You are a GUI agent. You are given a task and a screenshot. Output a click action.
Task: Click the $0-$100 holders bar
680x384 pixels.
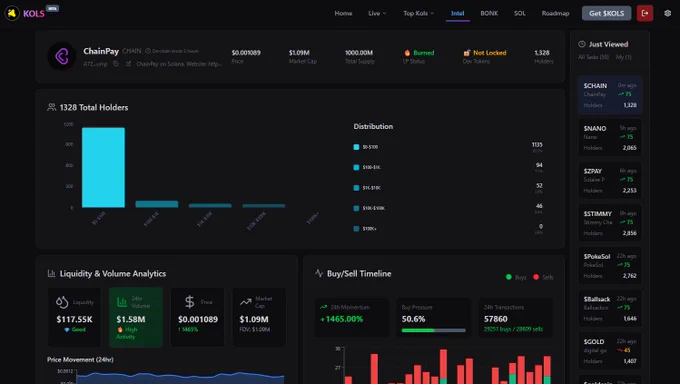pos(103,167)
